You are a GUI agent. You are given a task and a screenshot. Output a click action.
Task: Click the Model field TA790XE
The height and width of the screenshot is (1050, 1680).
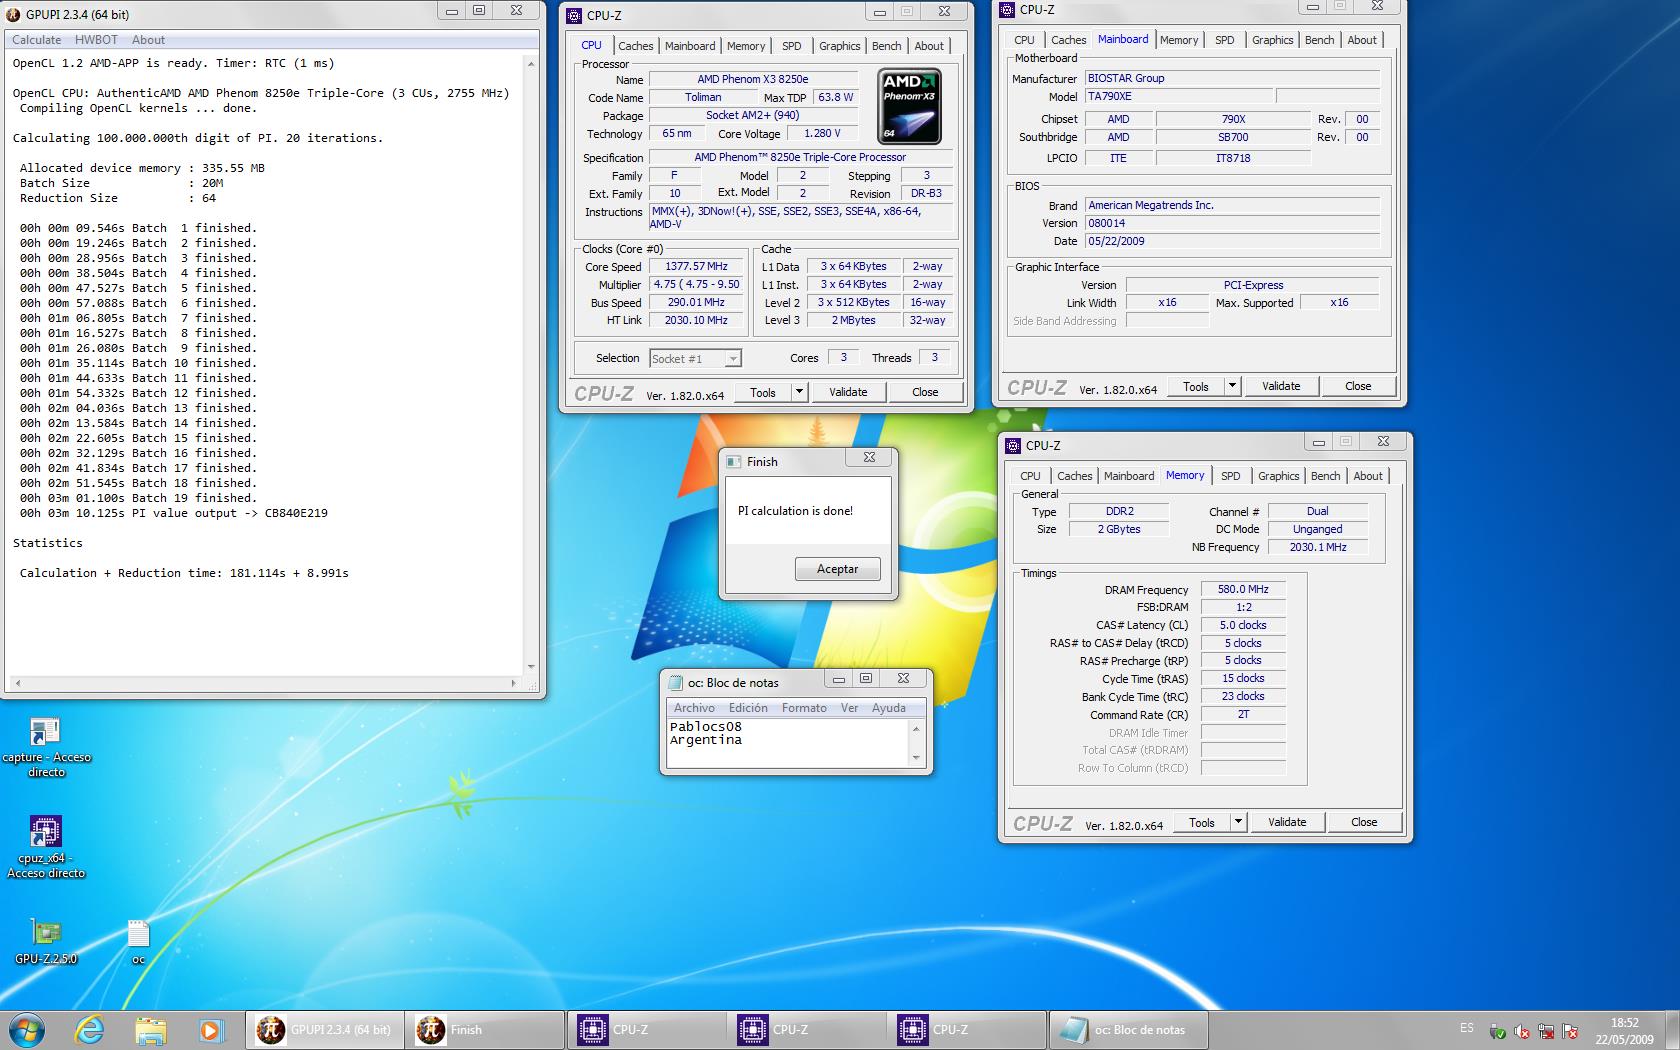tap(1179, 97)
